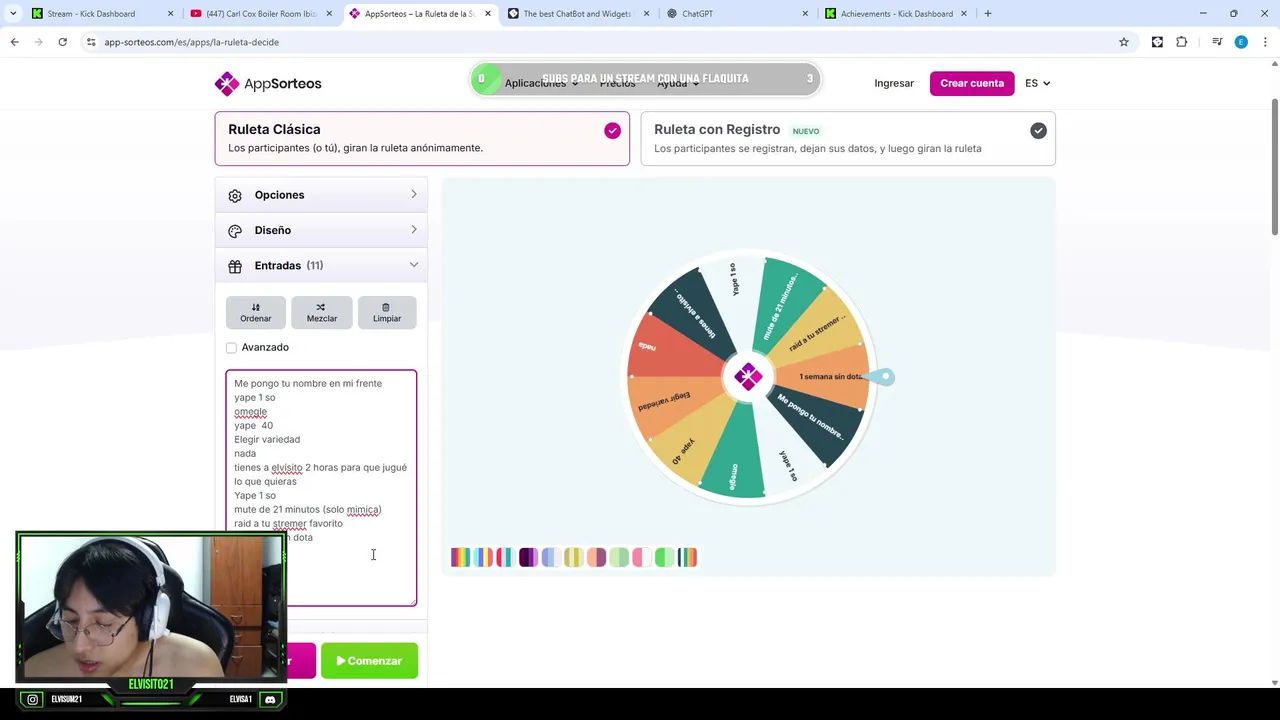This screenshot has width=1280, height=720.
Task: Click the Instagram icon in stream overlay
Action: coord(33,700)
